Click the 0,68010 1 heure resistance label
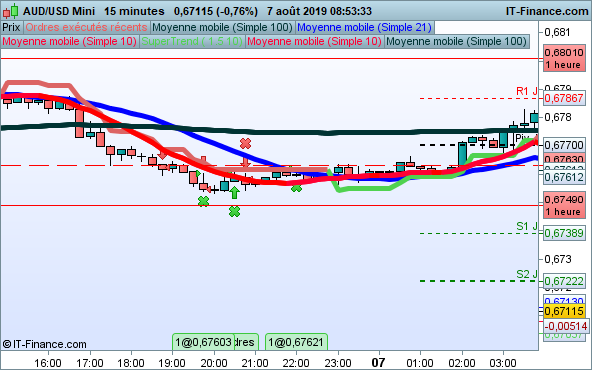Screen dimensions: 592x370 click(x=564, y=59)
